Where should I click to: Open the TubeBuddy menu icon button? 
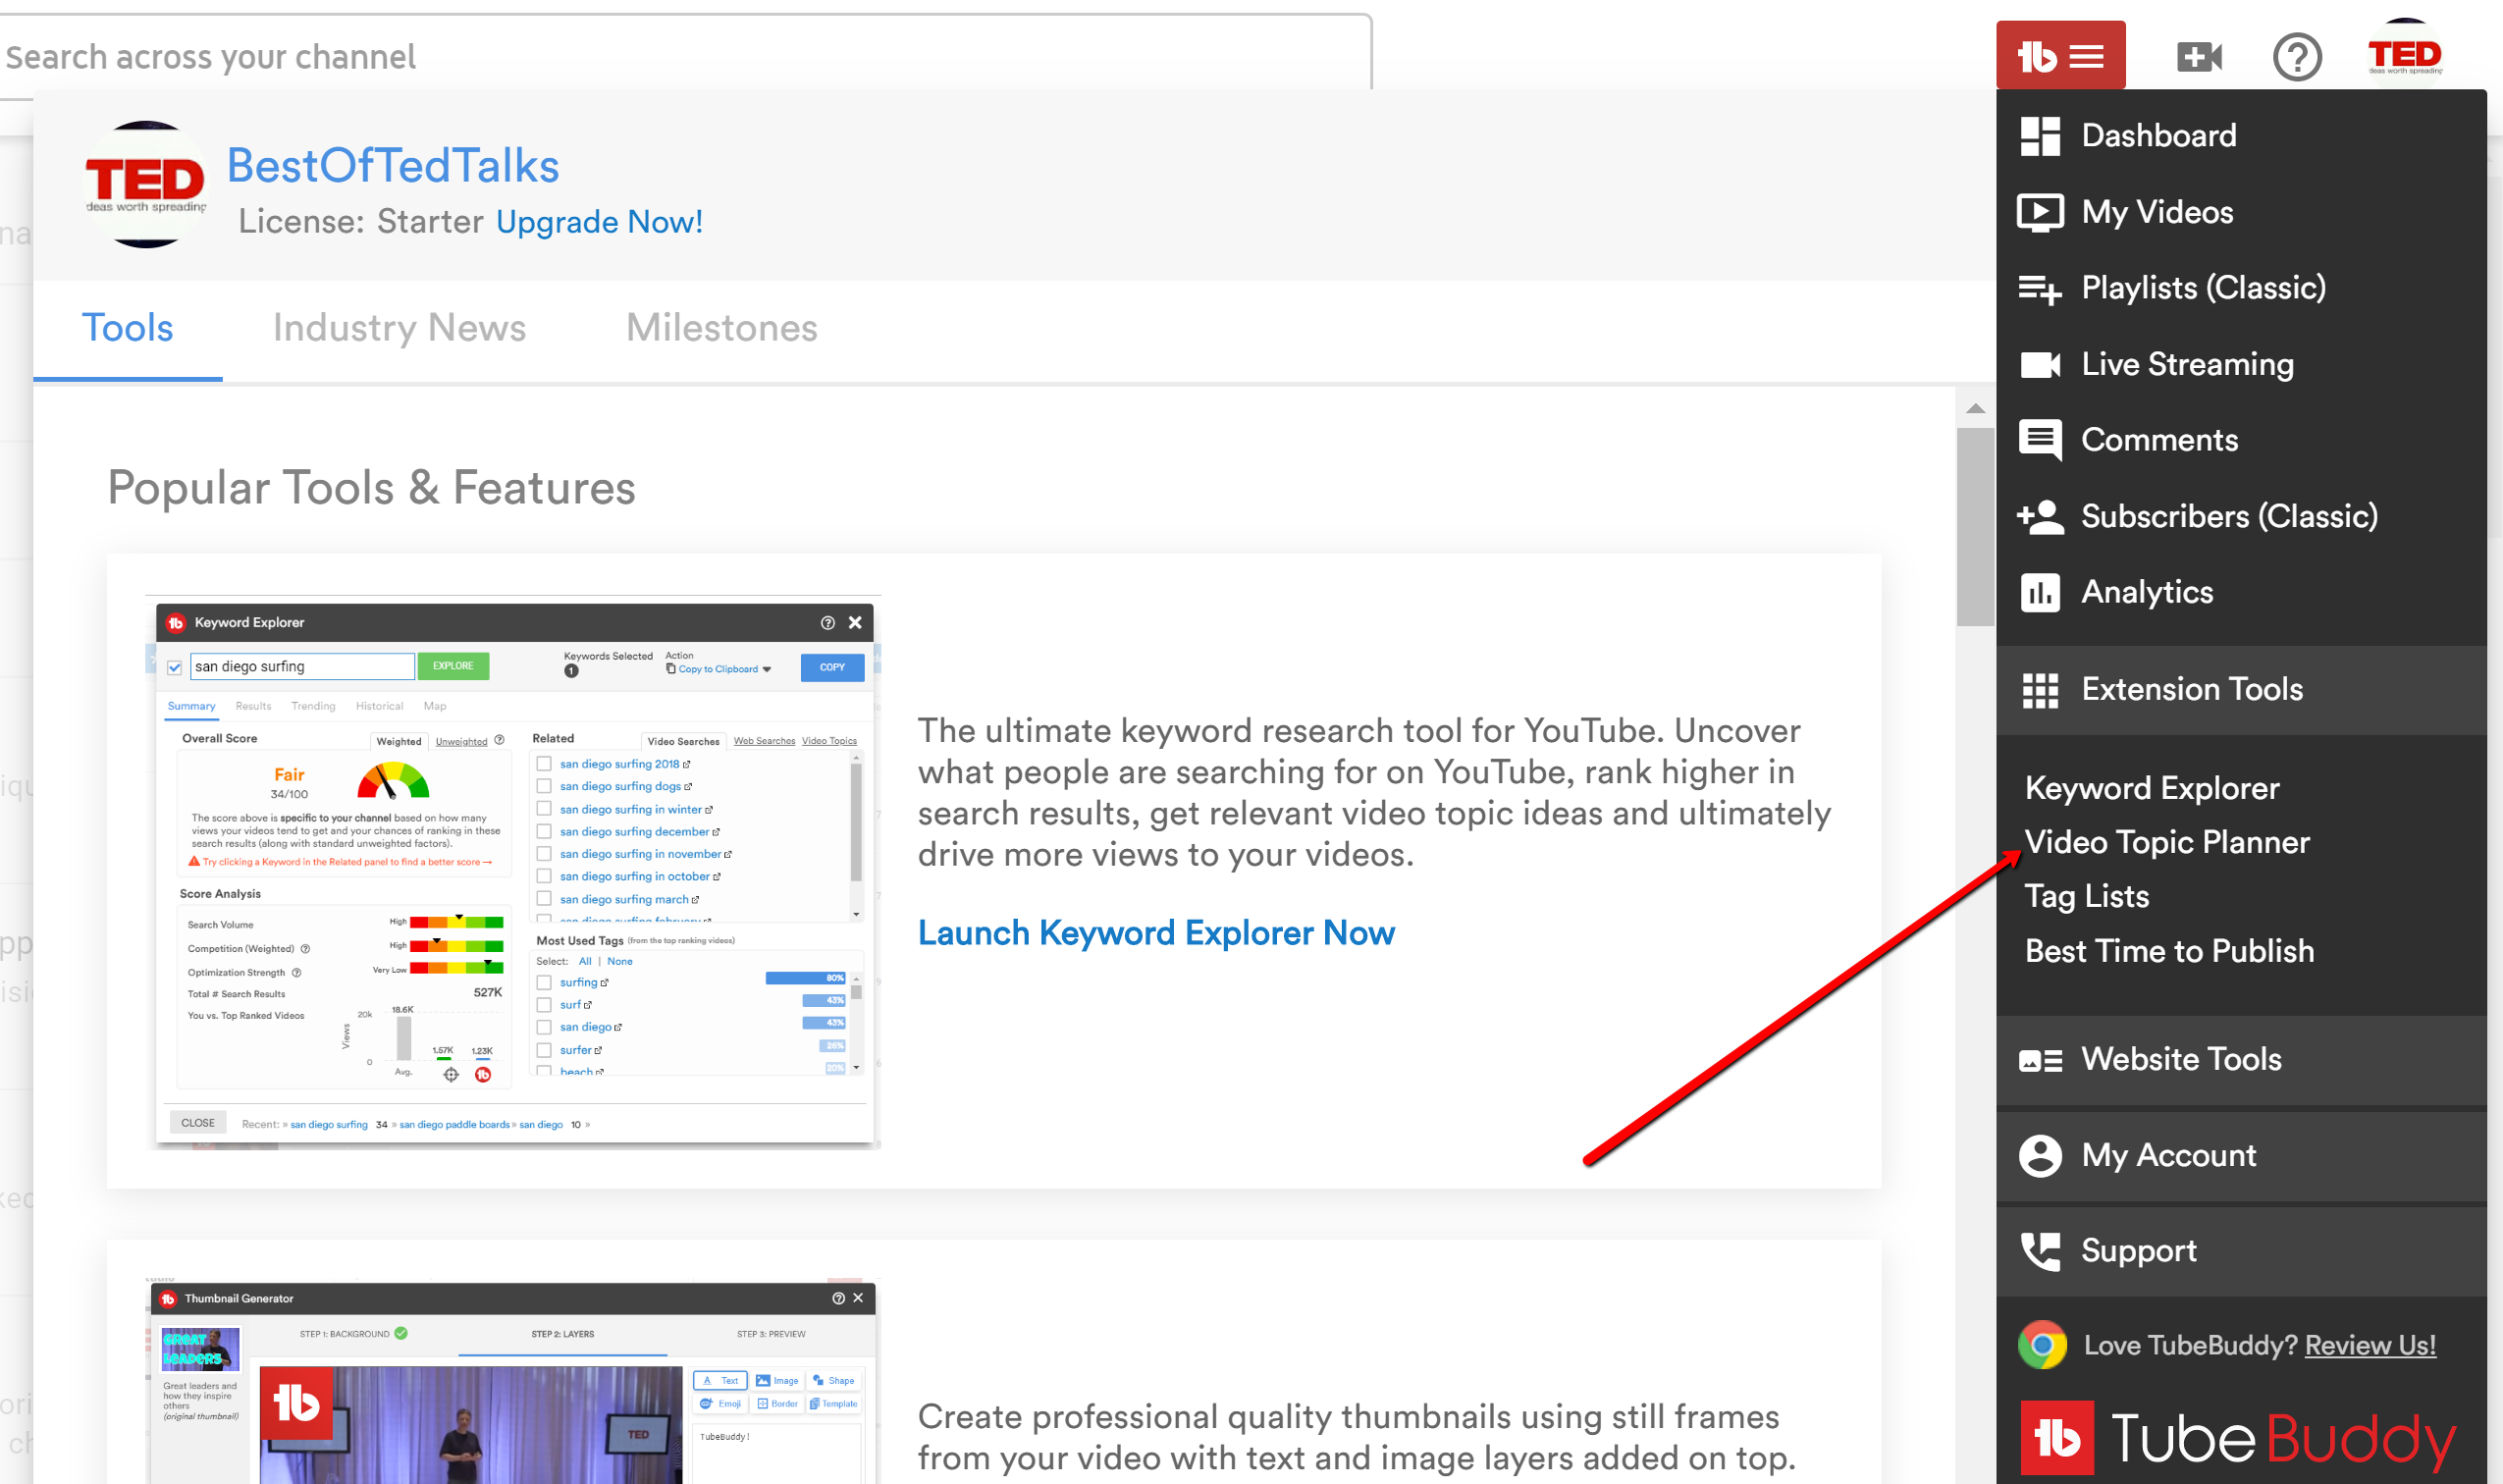pos(2060,56)
